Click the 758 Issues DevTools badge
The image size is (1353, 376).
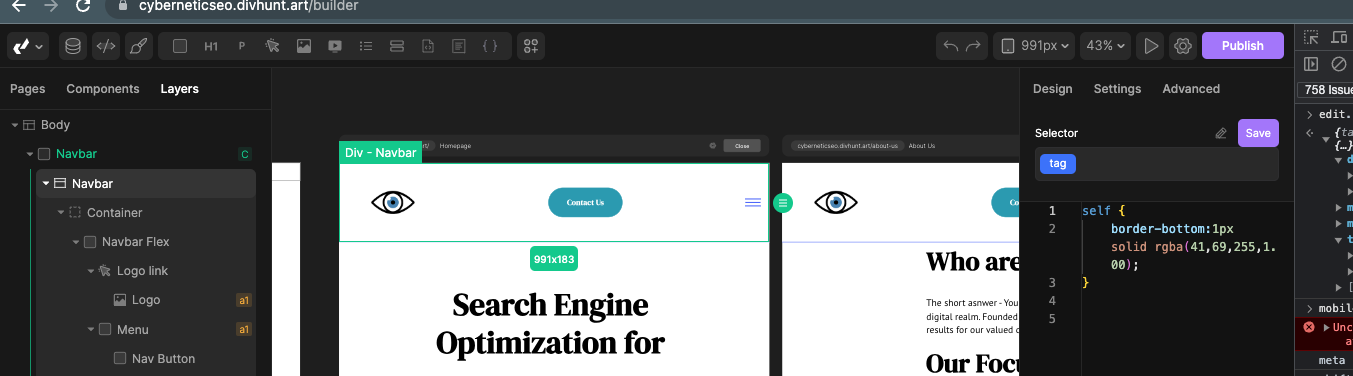(x=1325, y=89)
